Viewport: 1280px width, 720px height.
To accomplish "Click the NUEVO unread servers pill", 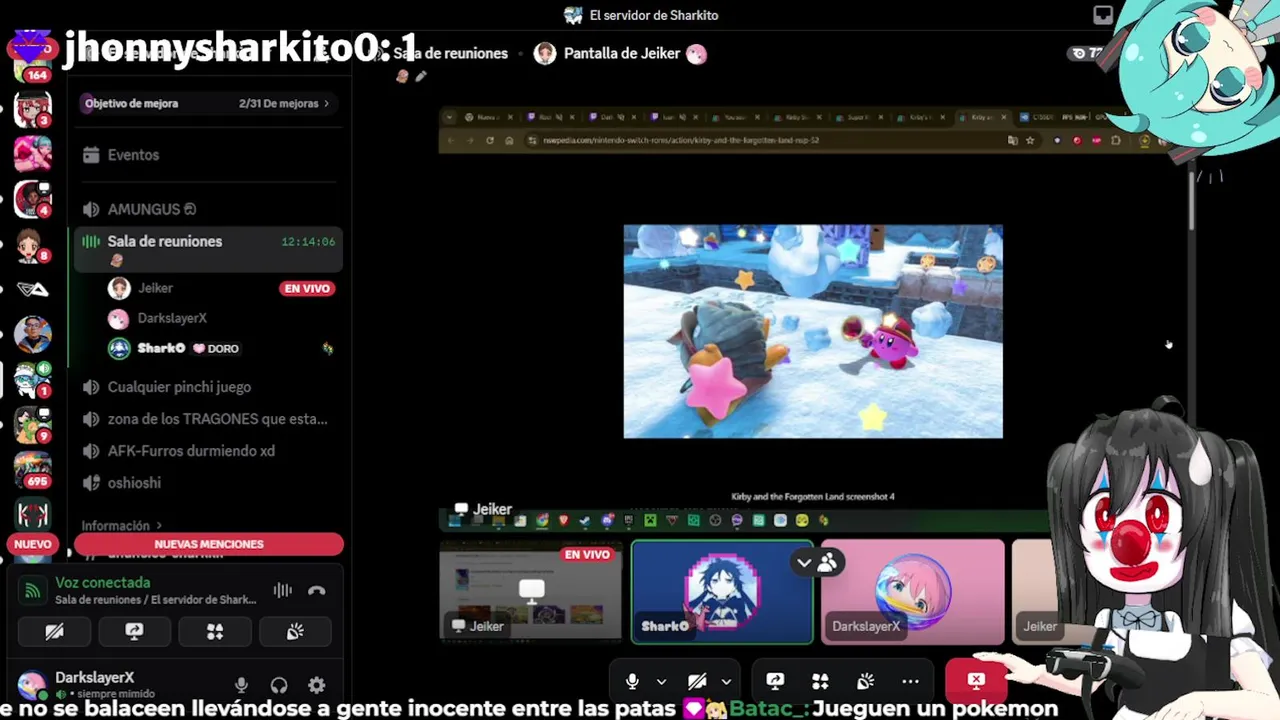I will pyautogui.click(x=32, y=544).
